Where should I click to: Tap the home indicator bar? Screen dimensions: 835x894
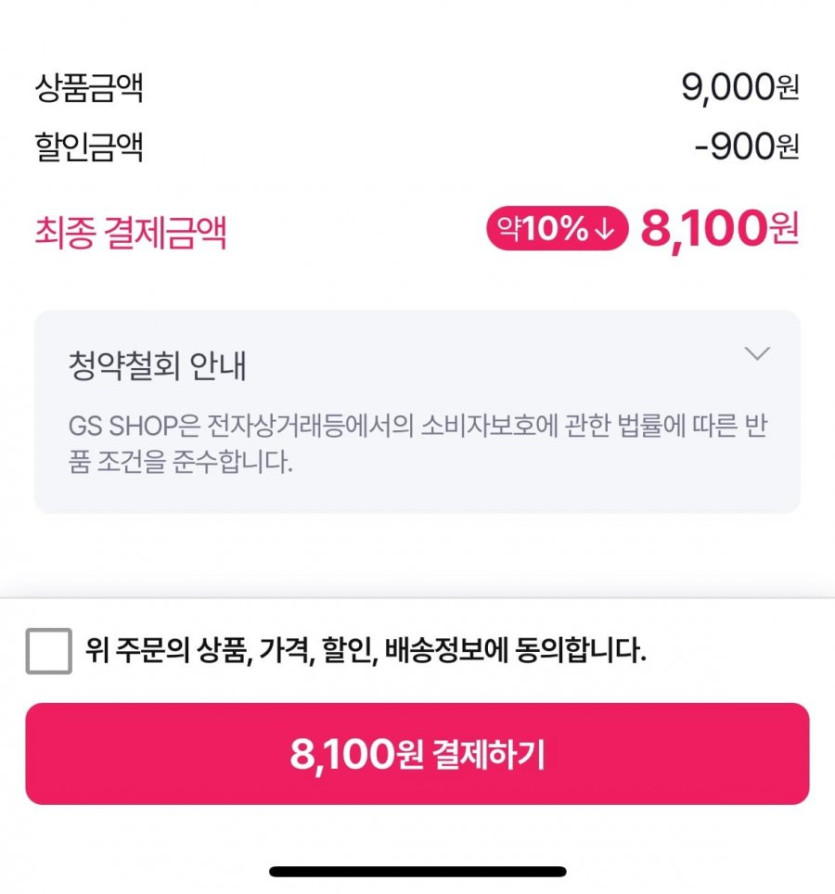pos(417,872)
